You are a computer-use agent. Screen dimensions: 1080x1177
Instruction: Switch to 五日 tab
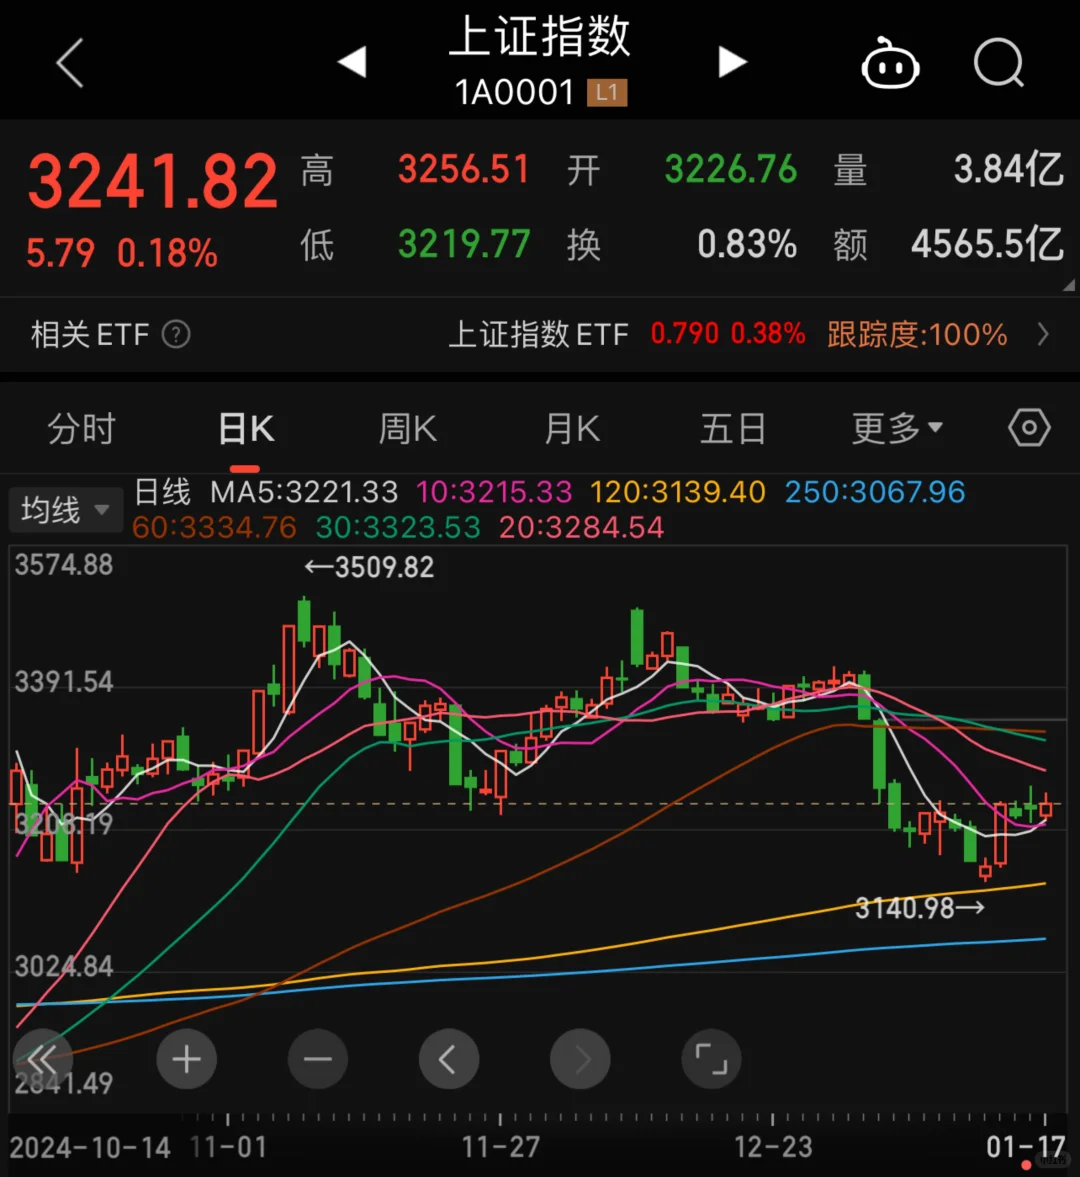733,429
